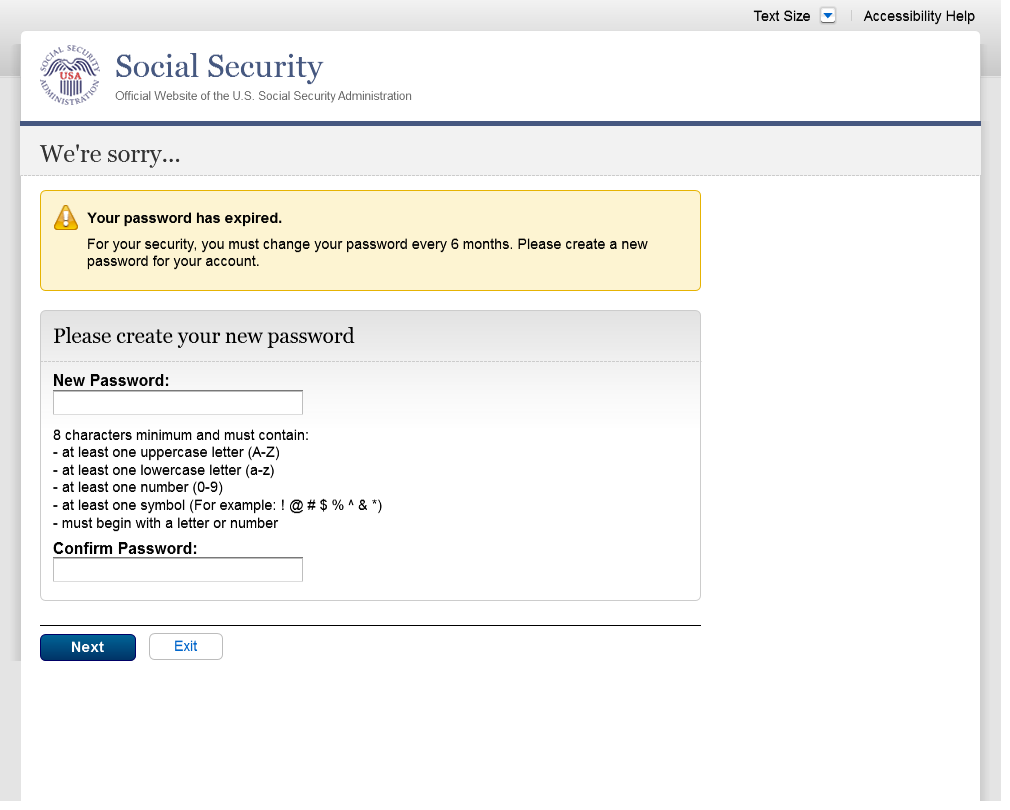Click the "must begin with a letter" rule
This screenshot has width=1010, height=810.
166,523
